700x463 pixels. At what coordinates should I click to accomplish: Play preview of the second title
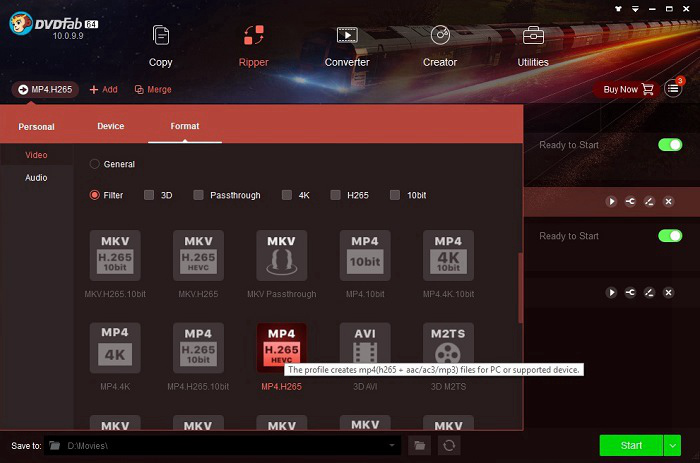click(x=612, y=292)
